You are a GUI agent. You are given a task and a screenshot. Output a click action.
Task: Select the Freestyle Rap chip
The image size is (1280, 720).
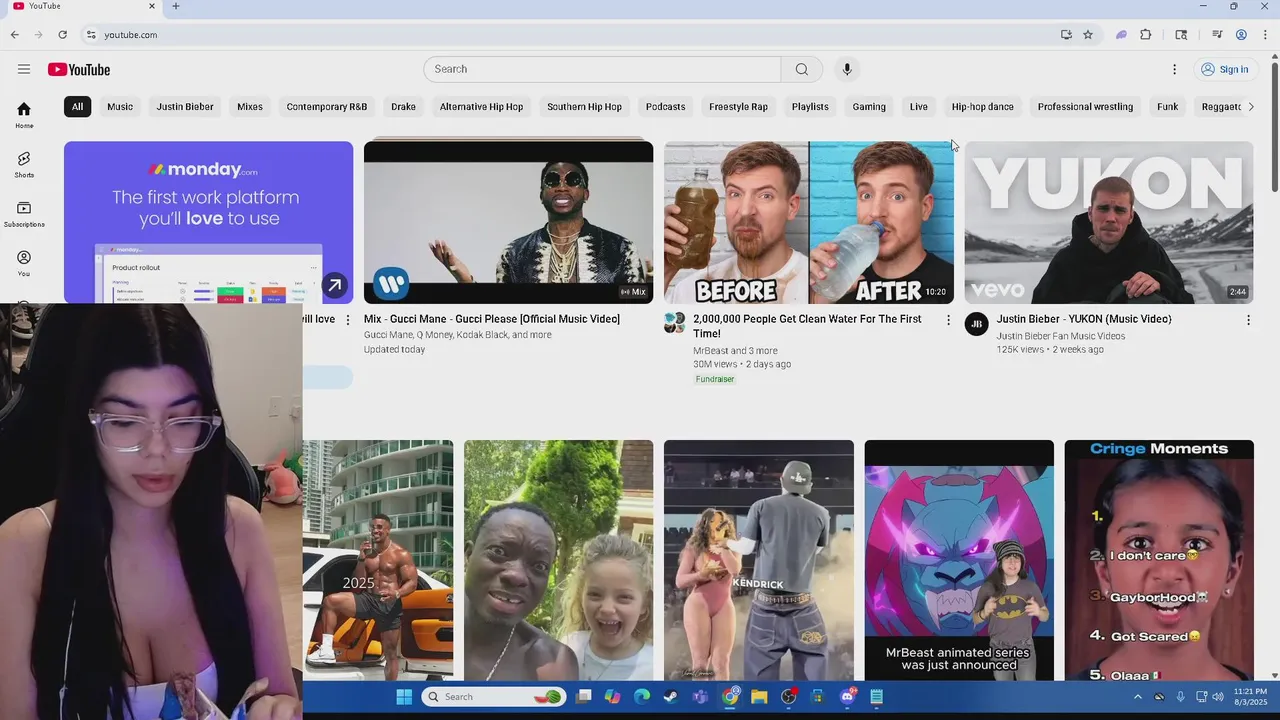[x=739, y=106]
